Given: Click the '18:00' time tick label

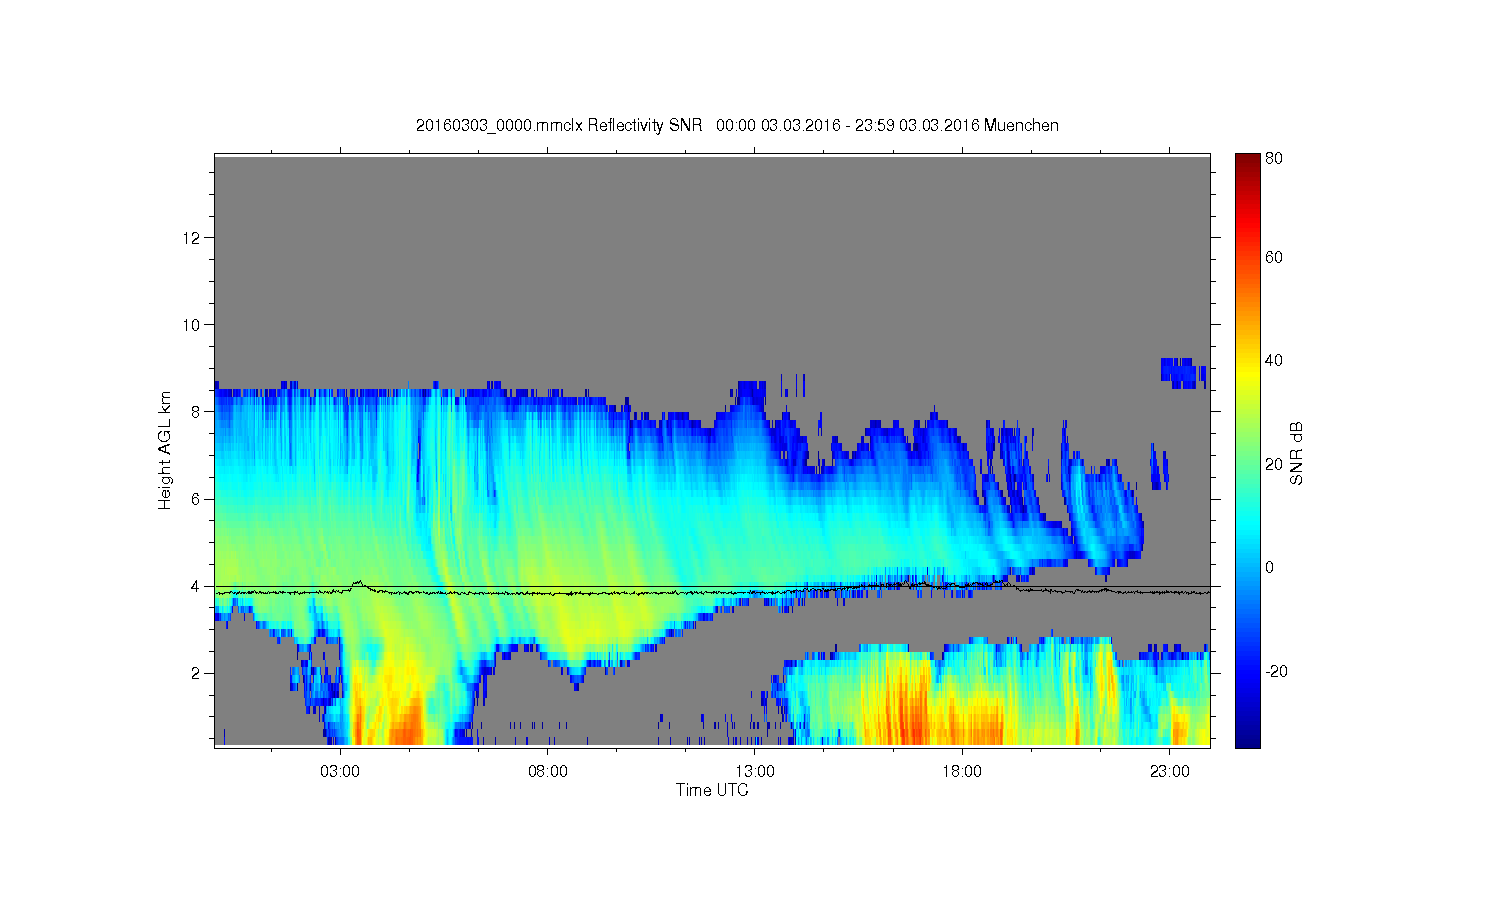Looking at the screenshot, I should point(962,771).
